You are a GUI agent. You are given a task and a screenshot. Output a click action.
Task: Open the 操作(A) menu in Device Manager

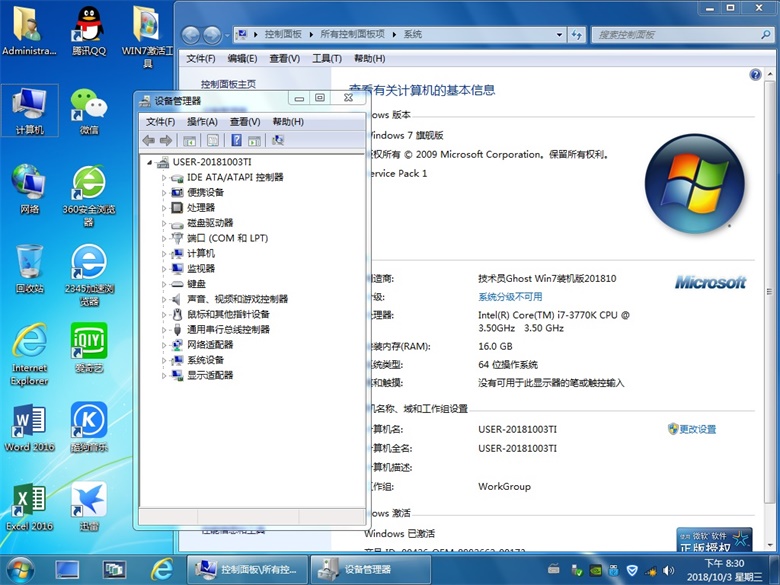(202, 122)
